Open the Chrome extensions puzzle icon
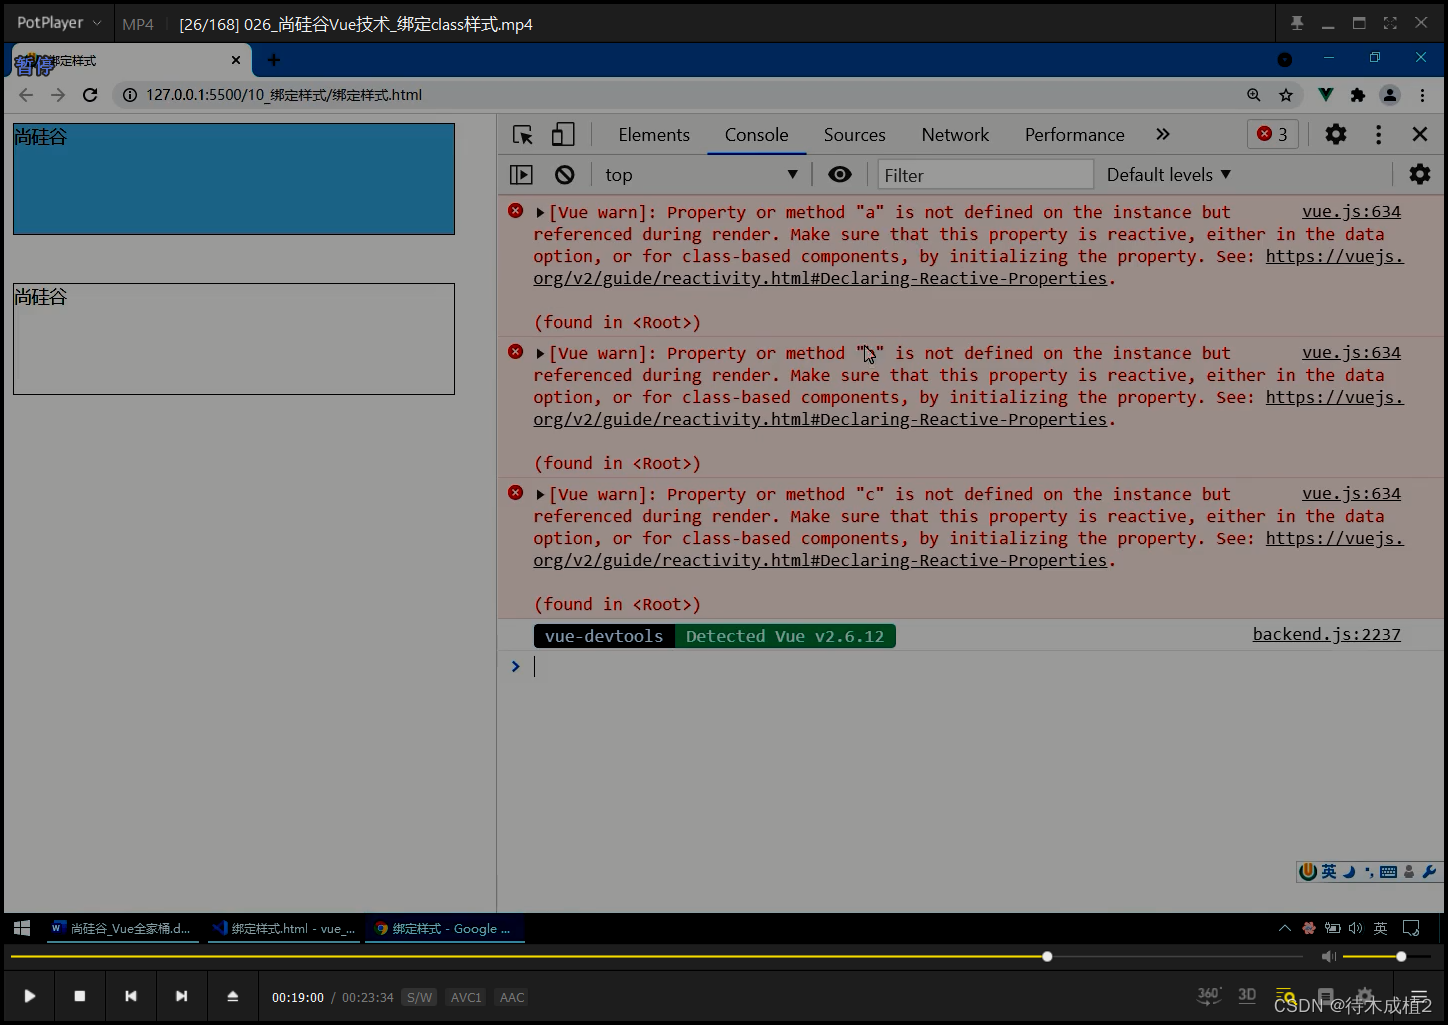 tap(1357, 95)
